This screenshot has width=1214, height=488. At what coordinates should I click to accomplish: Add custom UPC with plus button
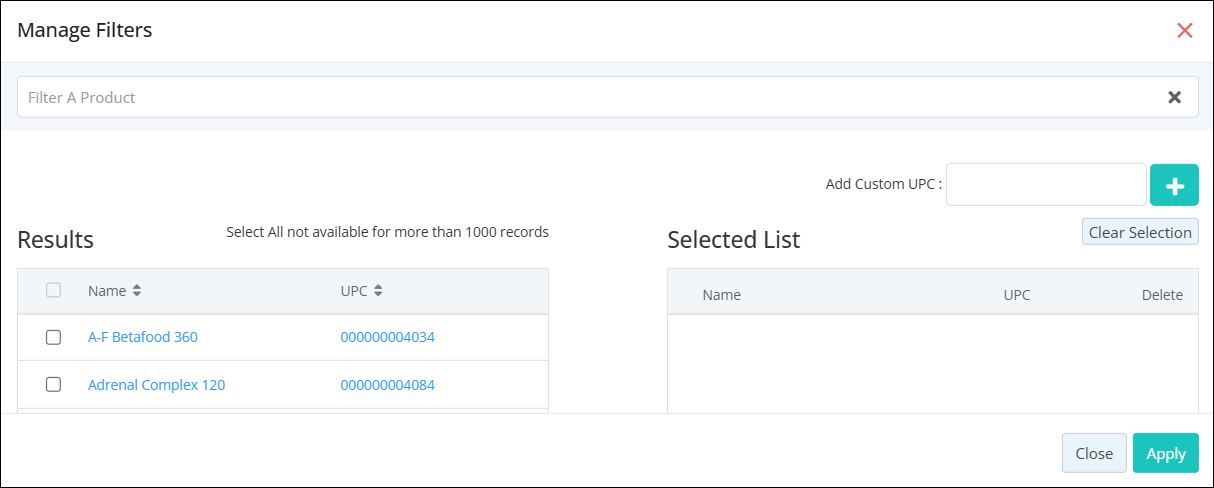[1175, 185]
